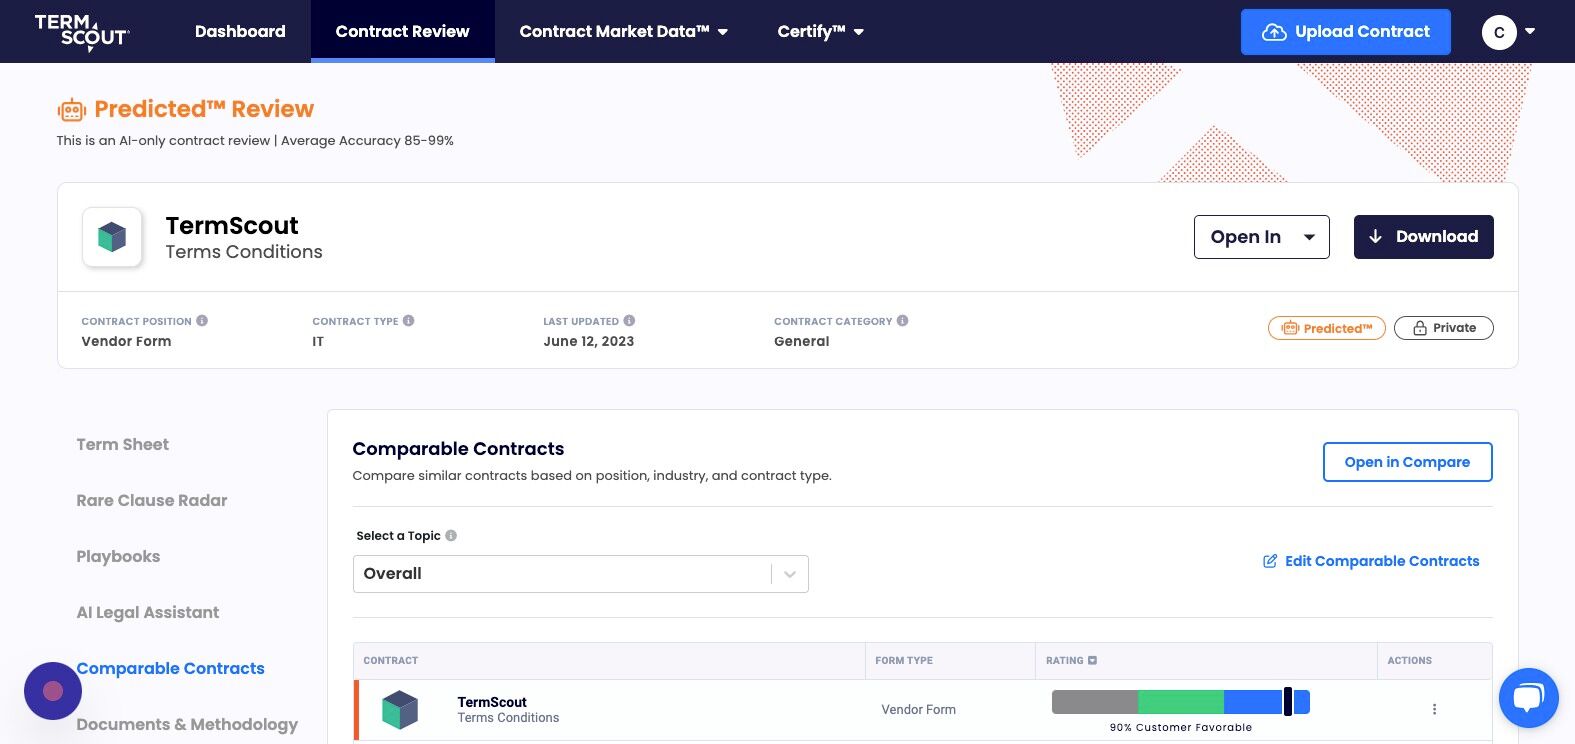Click the Private lock badge
The image size is (1575, 744).
[x=1443, y=328]
